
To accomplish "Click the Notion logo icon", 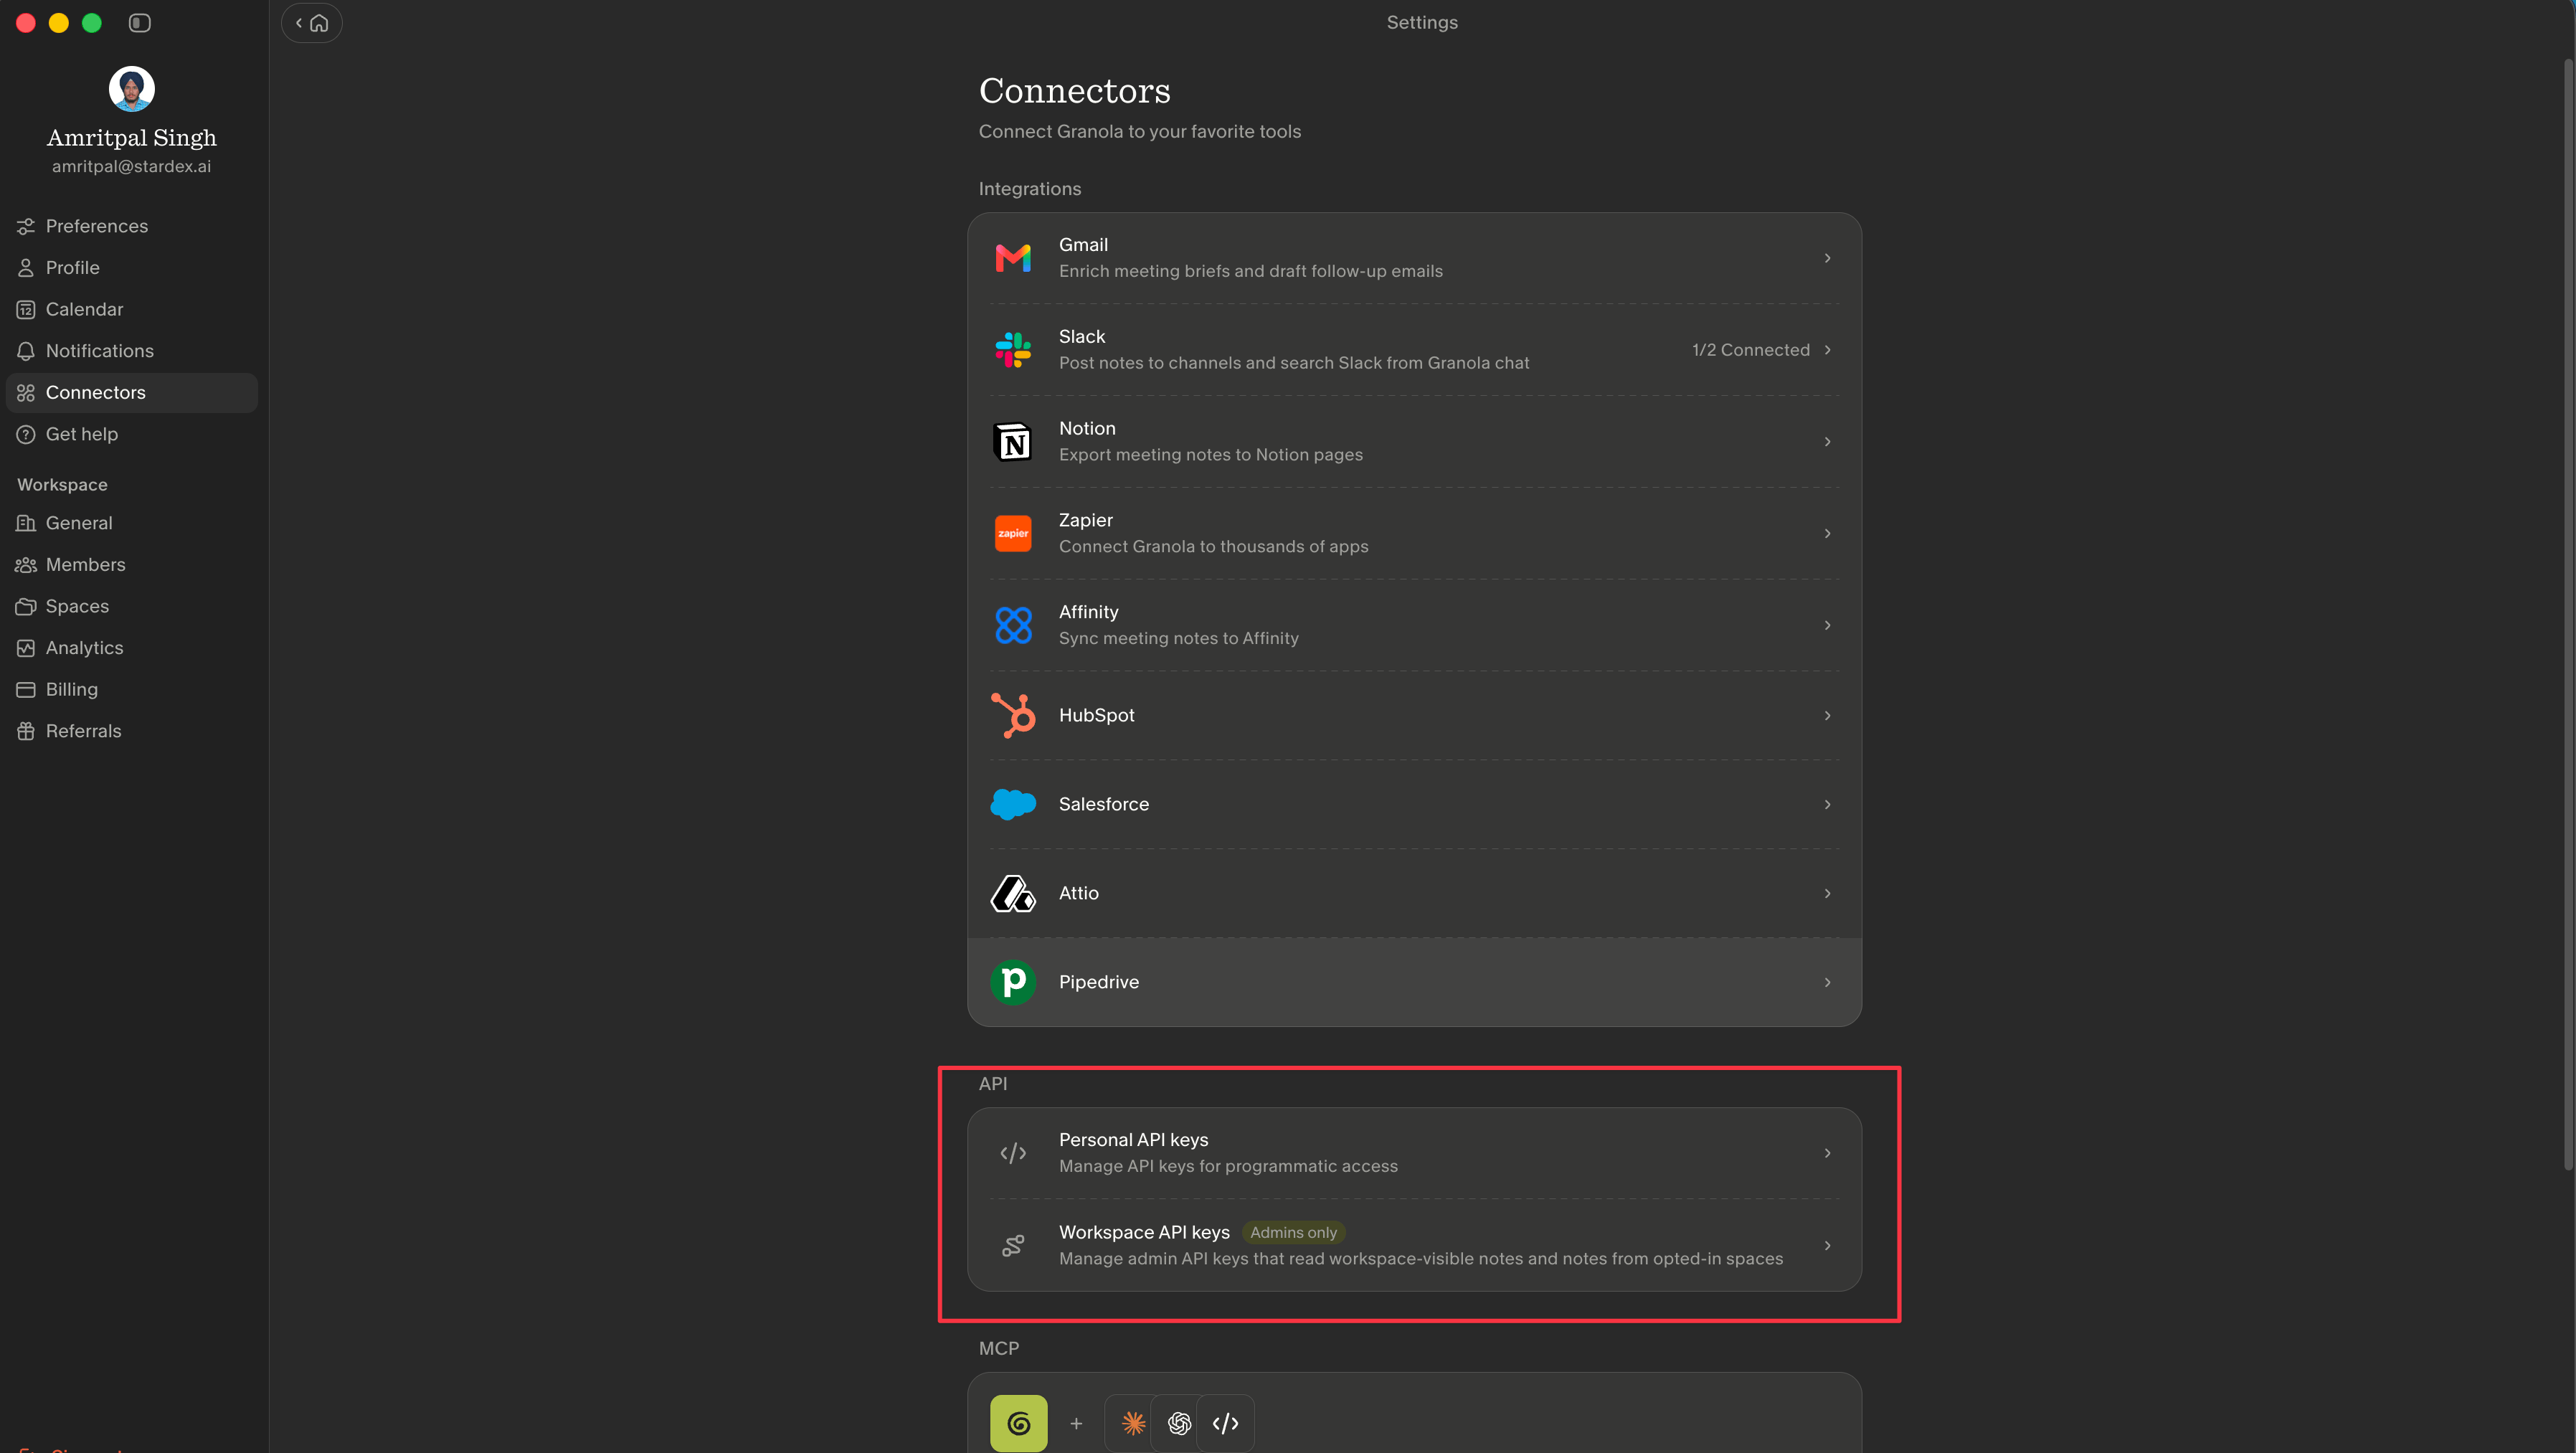I will pyautogui.click(x=1013, y=441).
